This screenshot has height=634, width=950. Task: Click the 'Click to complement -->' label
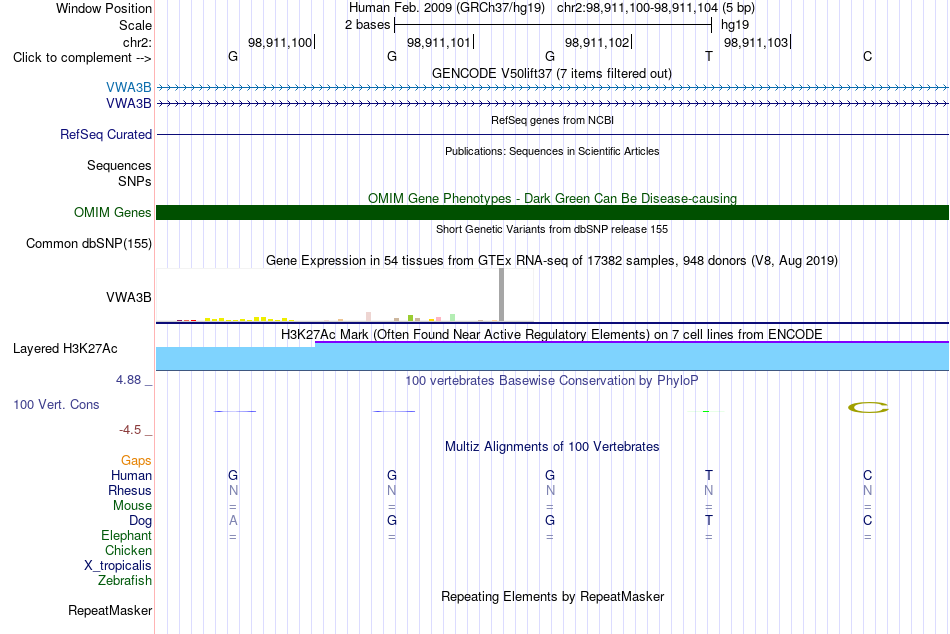coord(82,58)
